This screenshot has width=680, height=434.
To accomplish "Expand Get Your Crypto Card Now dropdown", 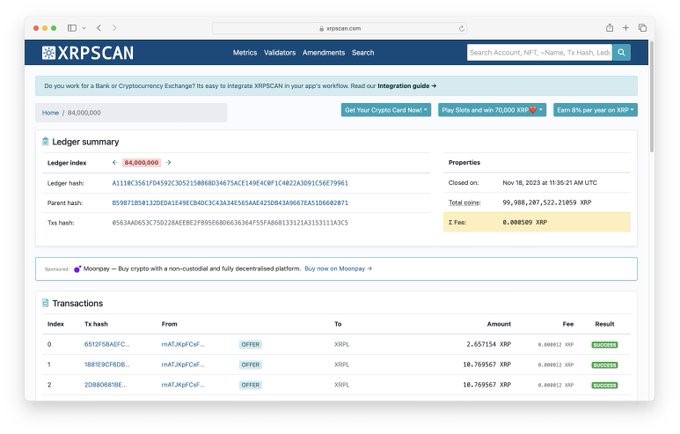I will [x=386, y=110].
